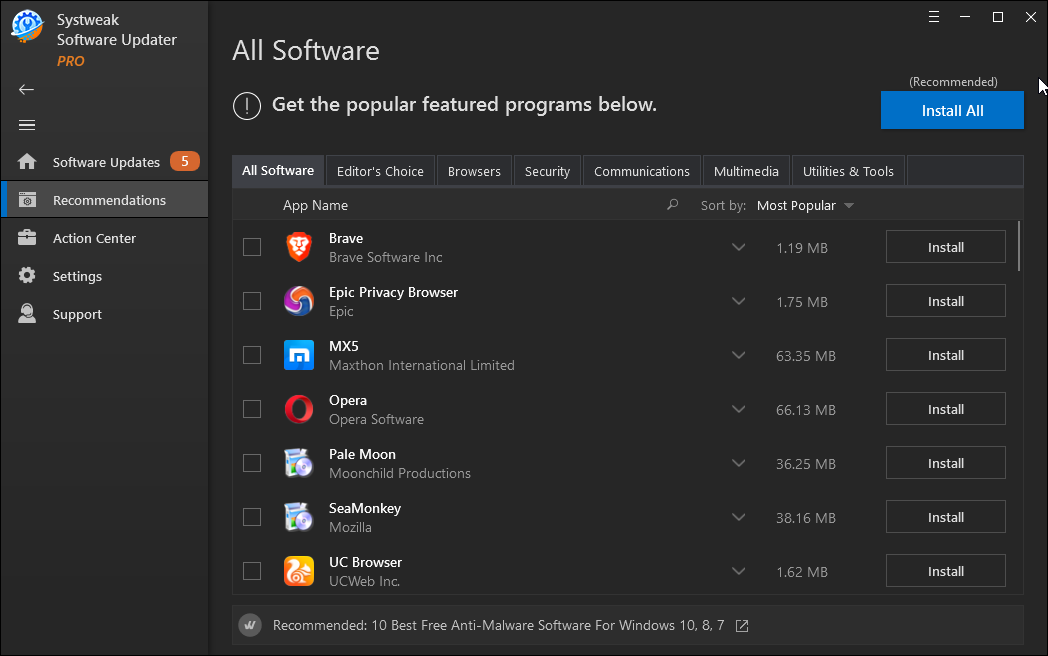The width and height of the screenshot is (1048, 656).
Task: Go to Recommendations section
Action: click(x=104, y=200)
